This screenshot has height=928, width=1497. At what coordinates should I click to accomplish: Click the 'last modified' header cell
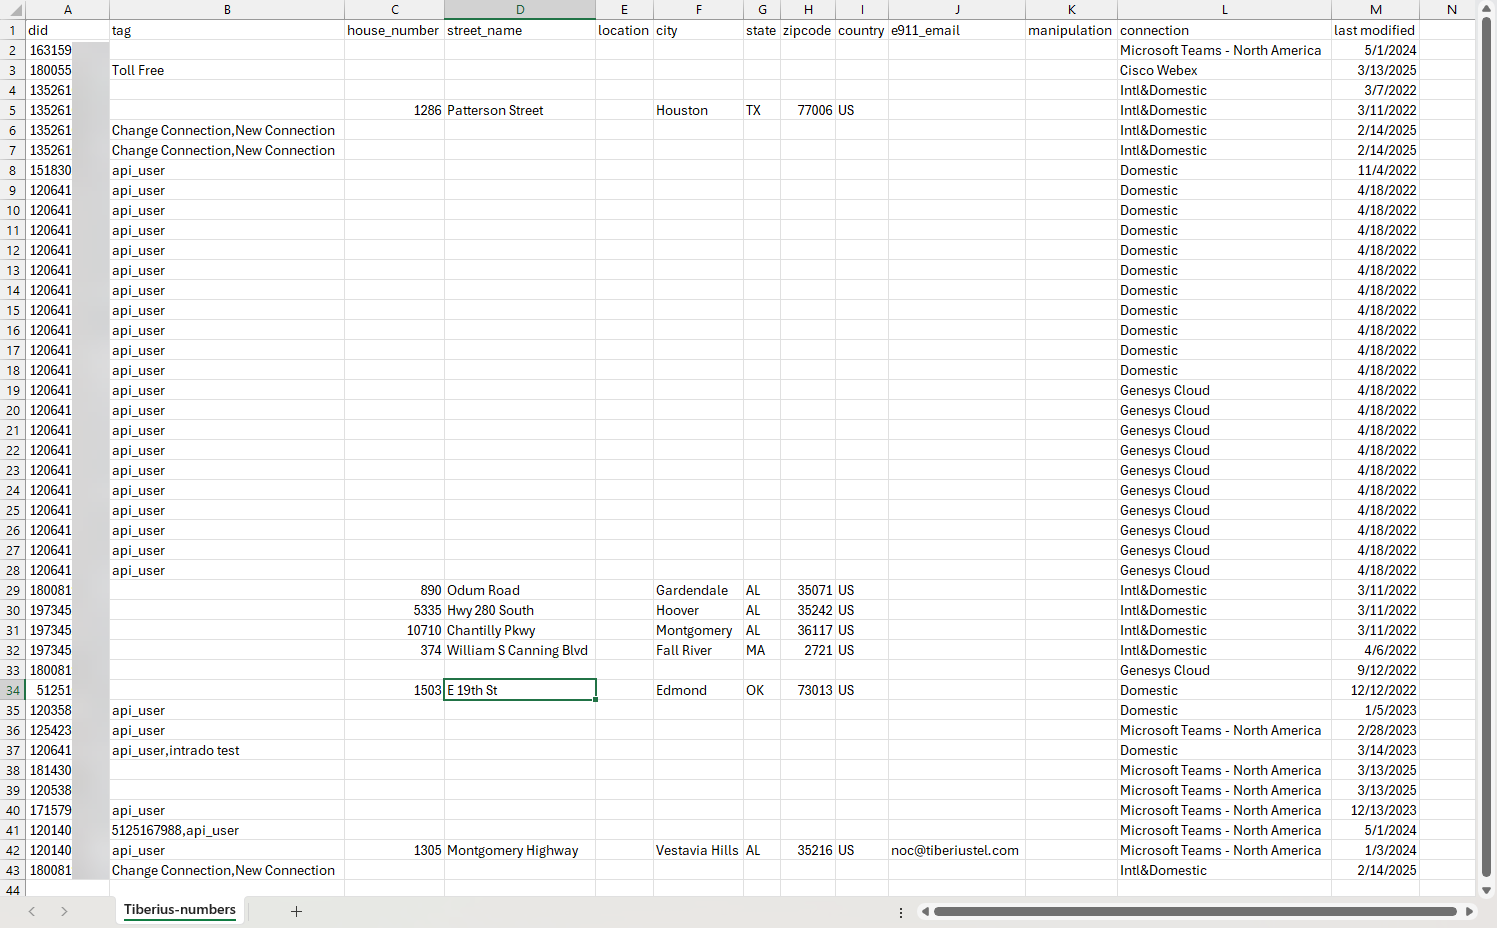click(1375, 30)
